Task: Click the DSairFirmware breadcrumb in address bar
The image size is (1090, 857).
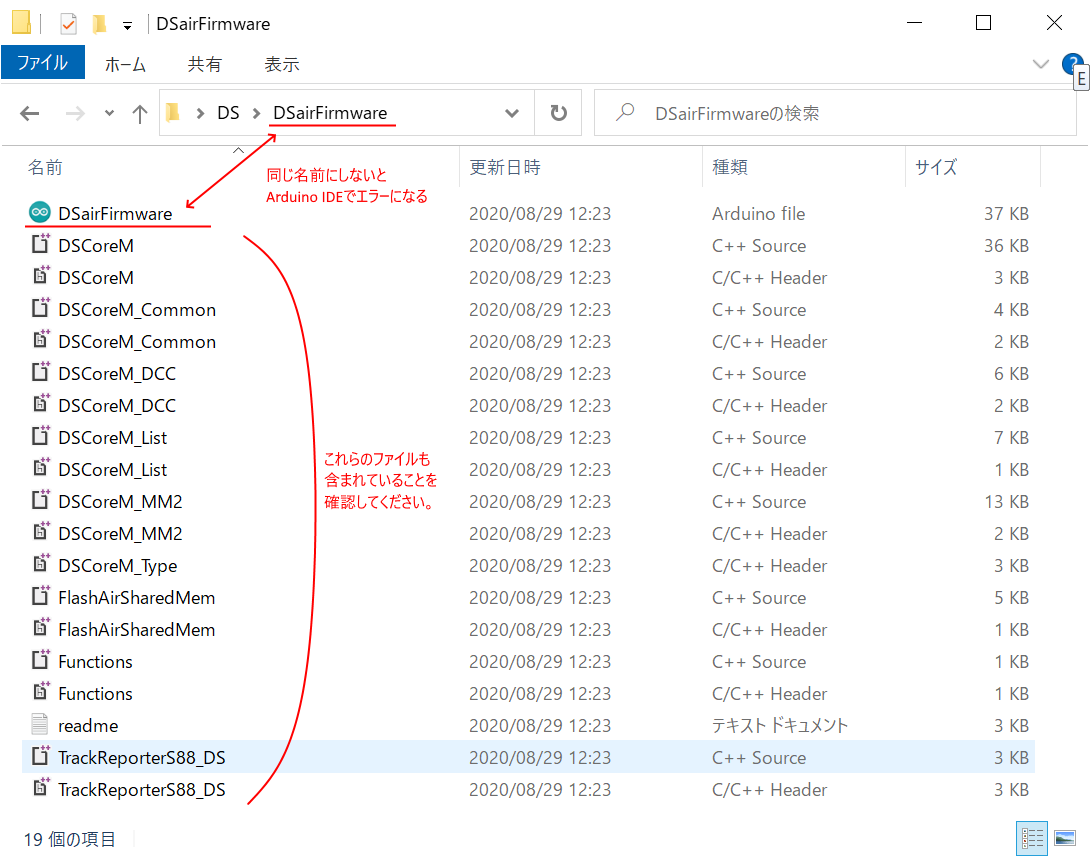Action: coord(330,113)
